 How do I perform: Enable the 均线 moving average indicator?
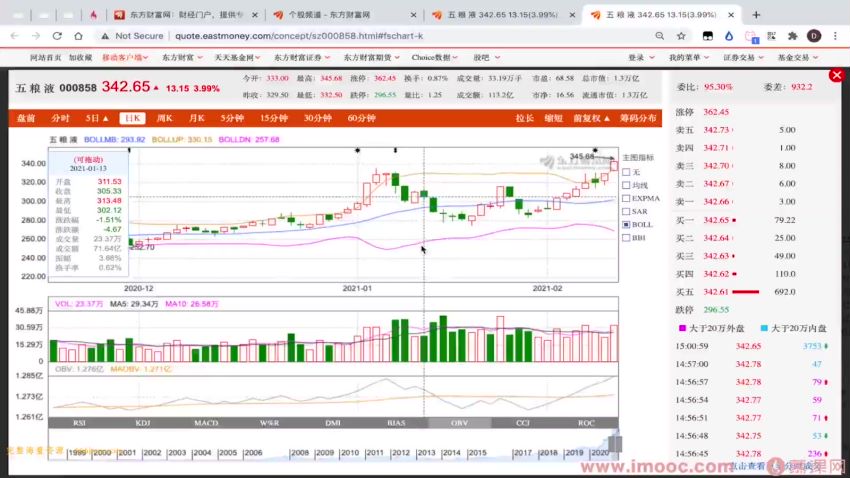click(627, 185)
